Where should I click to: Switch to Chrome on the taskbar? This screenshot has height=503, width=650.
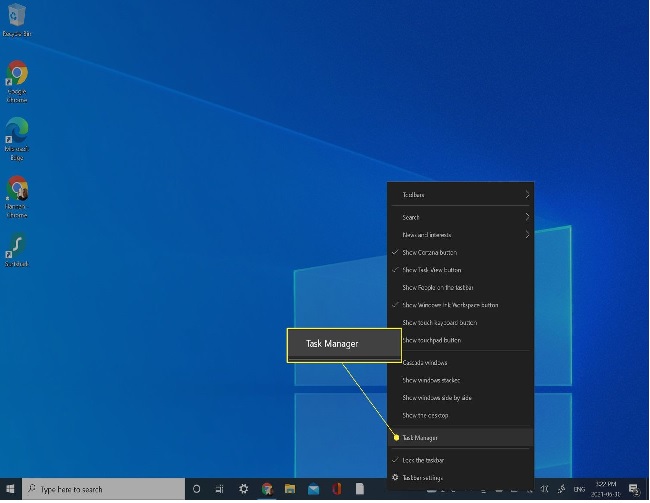point(267,489)
